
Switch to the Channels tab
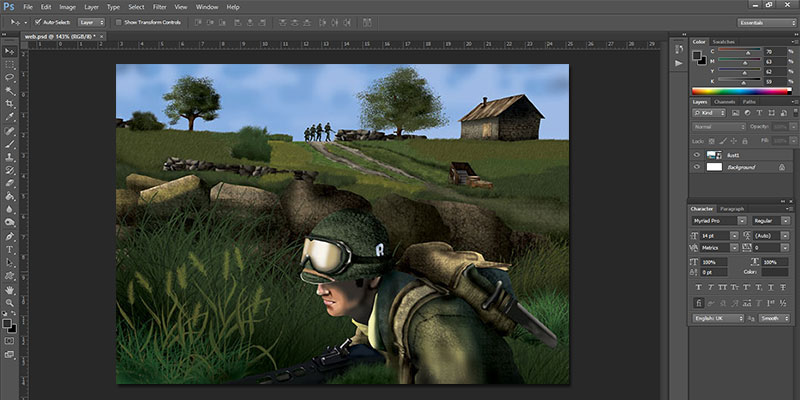pos(724,102)
